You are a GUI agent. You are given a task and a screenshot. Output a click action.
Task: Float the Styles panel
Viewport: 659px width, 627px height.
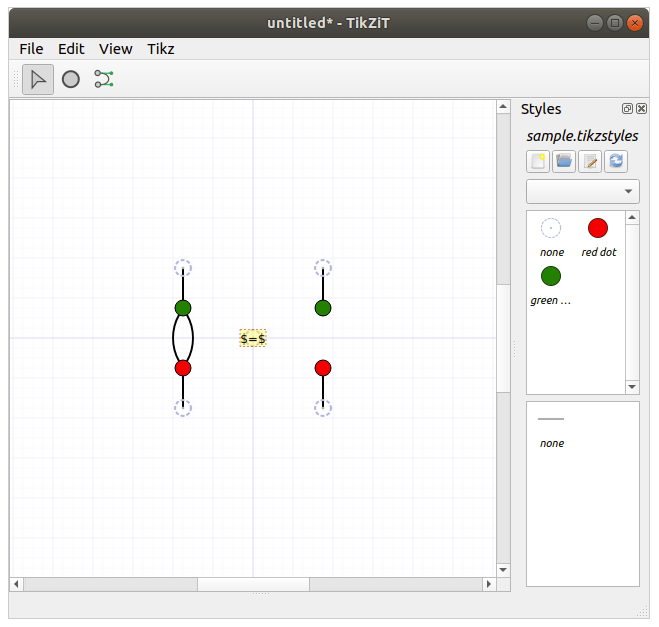coord(627,109)
